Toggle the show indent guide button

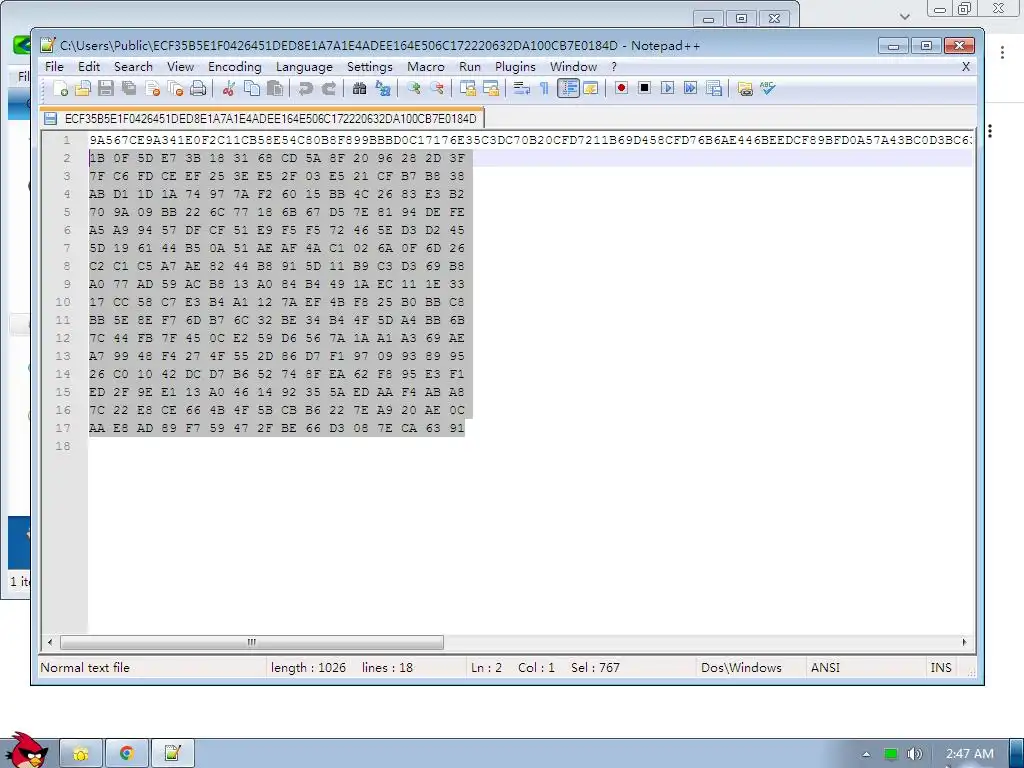point(568,88)
